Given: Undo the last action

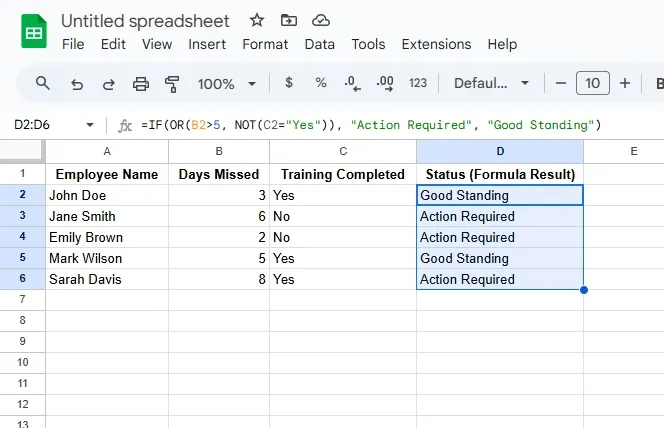Looking at the screenshot, I should point(77,84).
